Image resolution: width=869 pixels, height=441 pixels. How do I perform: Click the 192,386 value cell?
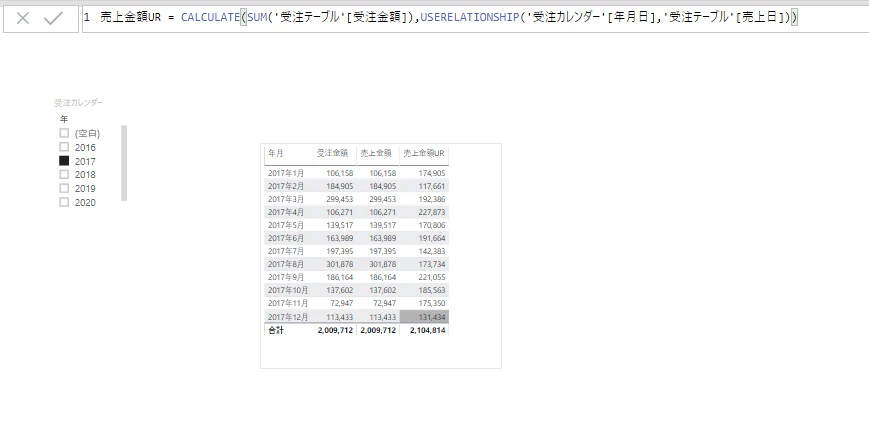point(432,199)
